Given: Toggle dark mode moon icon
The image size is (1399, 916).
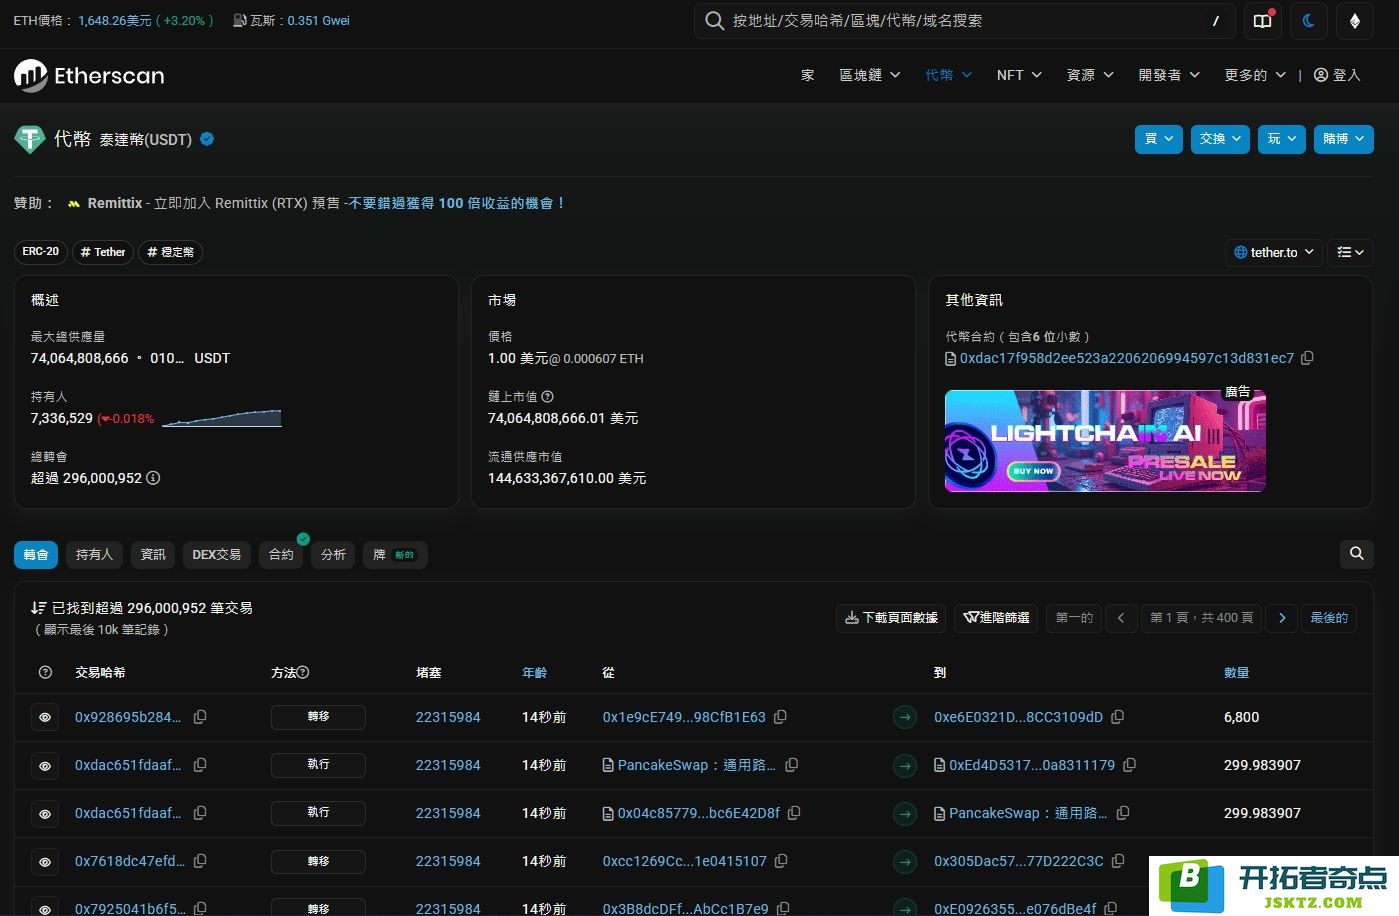Looking at the screenshot, I should 1309,21.
